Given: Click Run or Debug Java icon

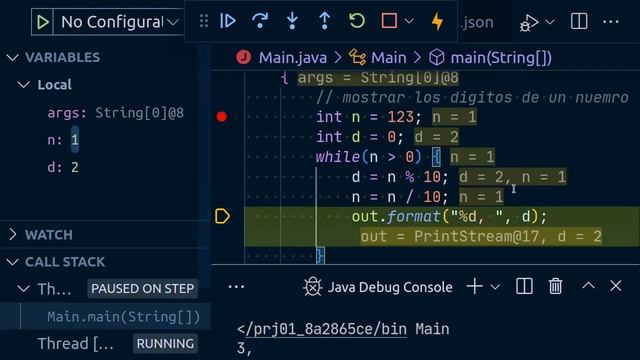Looking at the screenshot, I should pyautogui.click(x=529, y=22).
